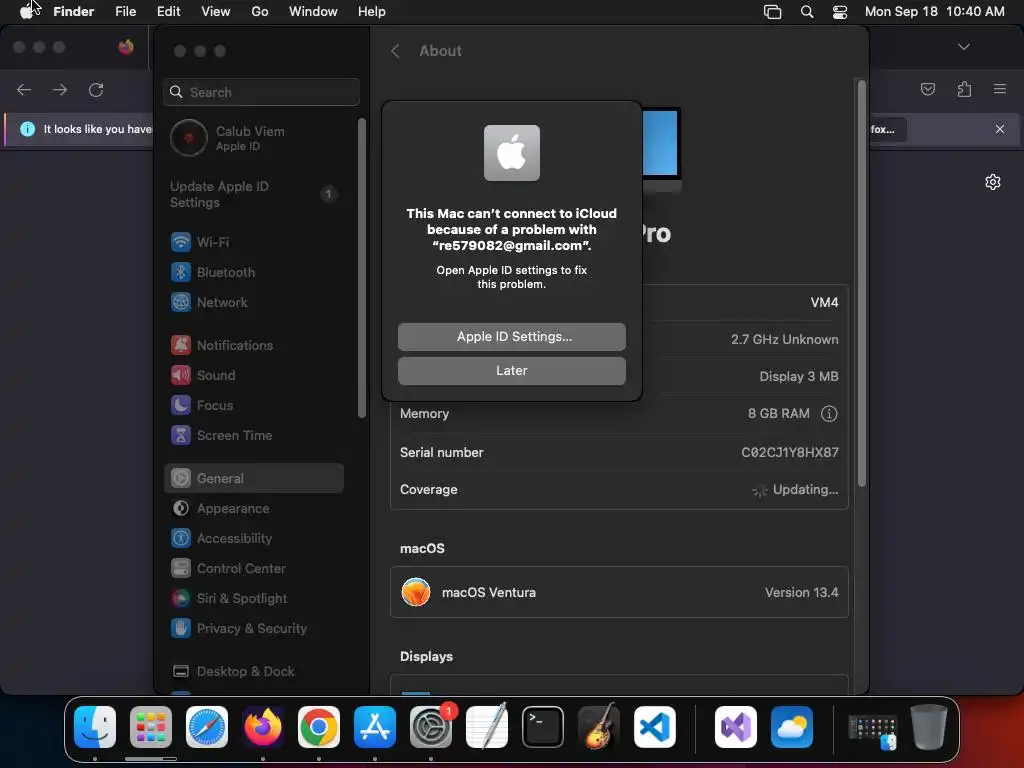Open the Bluetooth settings pane

tap(253, 272)
